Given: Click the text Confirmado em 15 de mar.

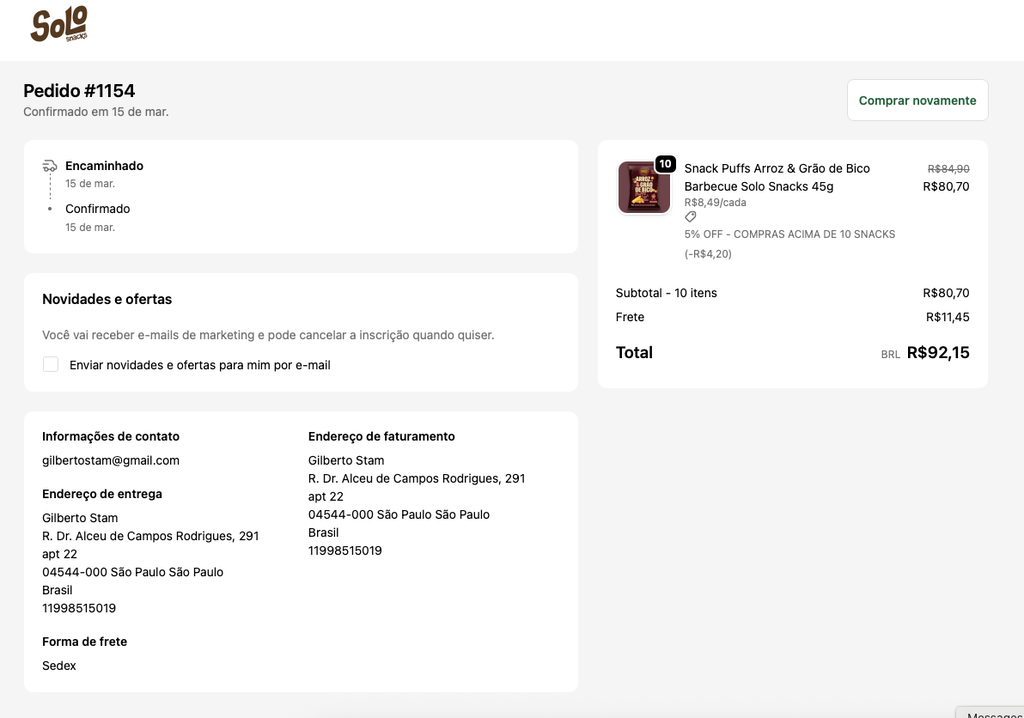Looking at the screenshot, I should click(x=96, y=112).
